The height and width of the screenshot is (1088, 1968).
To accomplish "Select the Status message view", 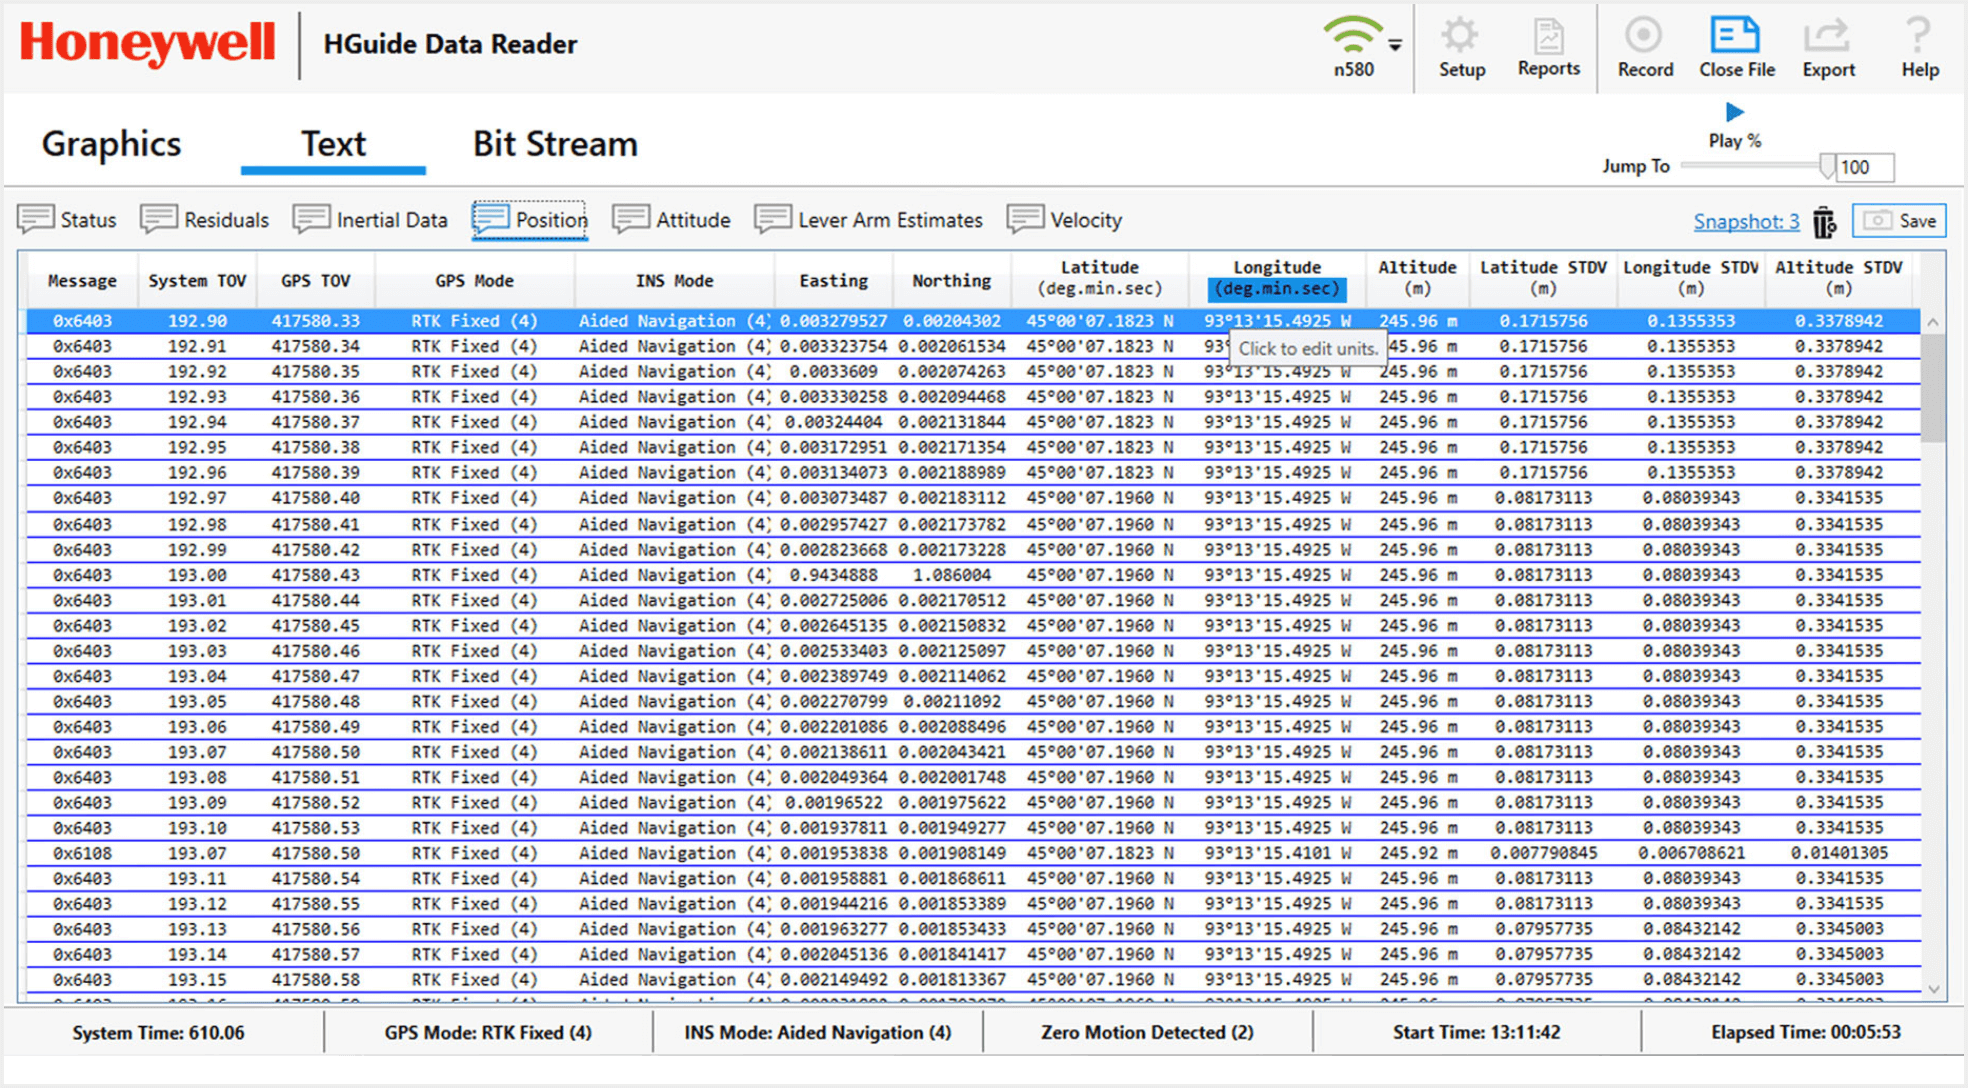I will coord(67,220).
